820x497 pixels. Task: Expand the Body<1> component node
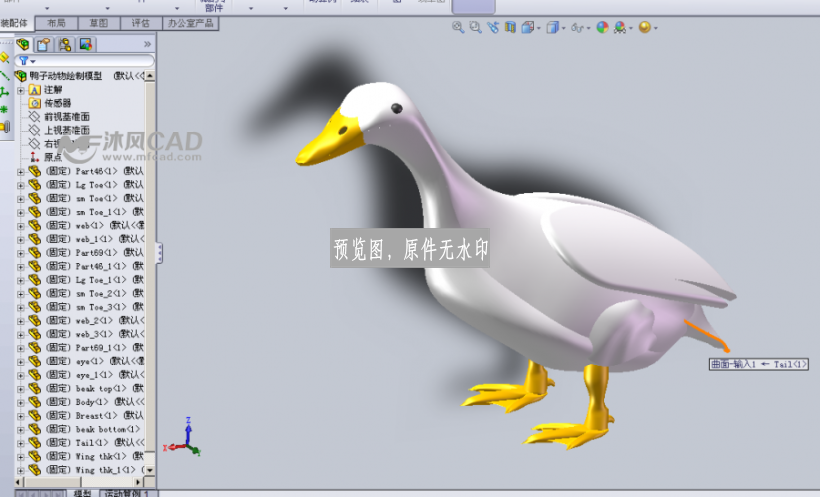[x=21, y=403]
